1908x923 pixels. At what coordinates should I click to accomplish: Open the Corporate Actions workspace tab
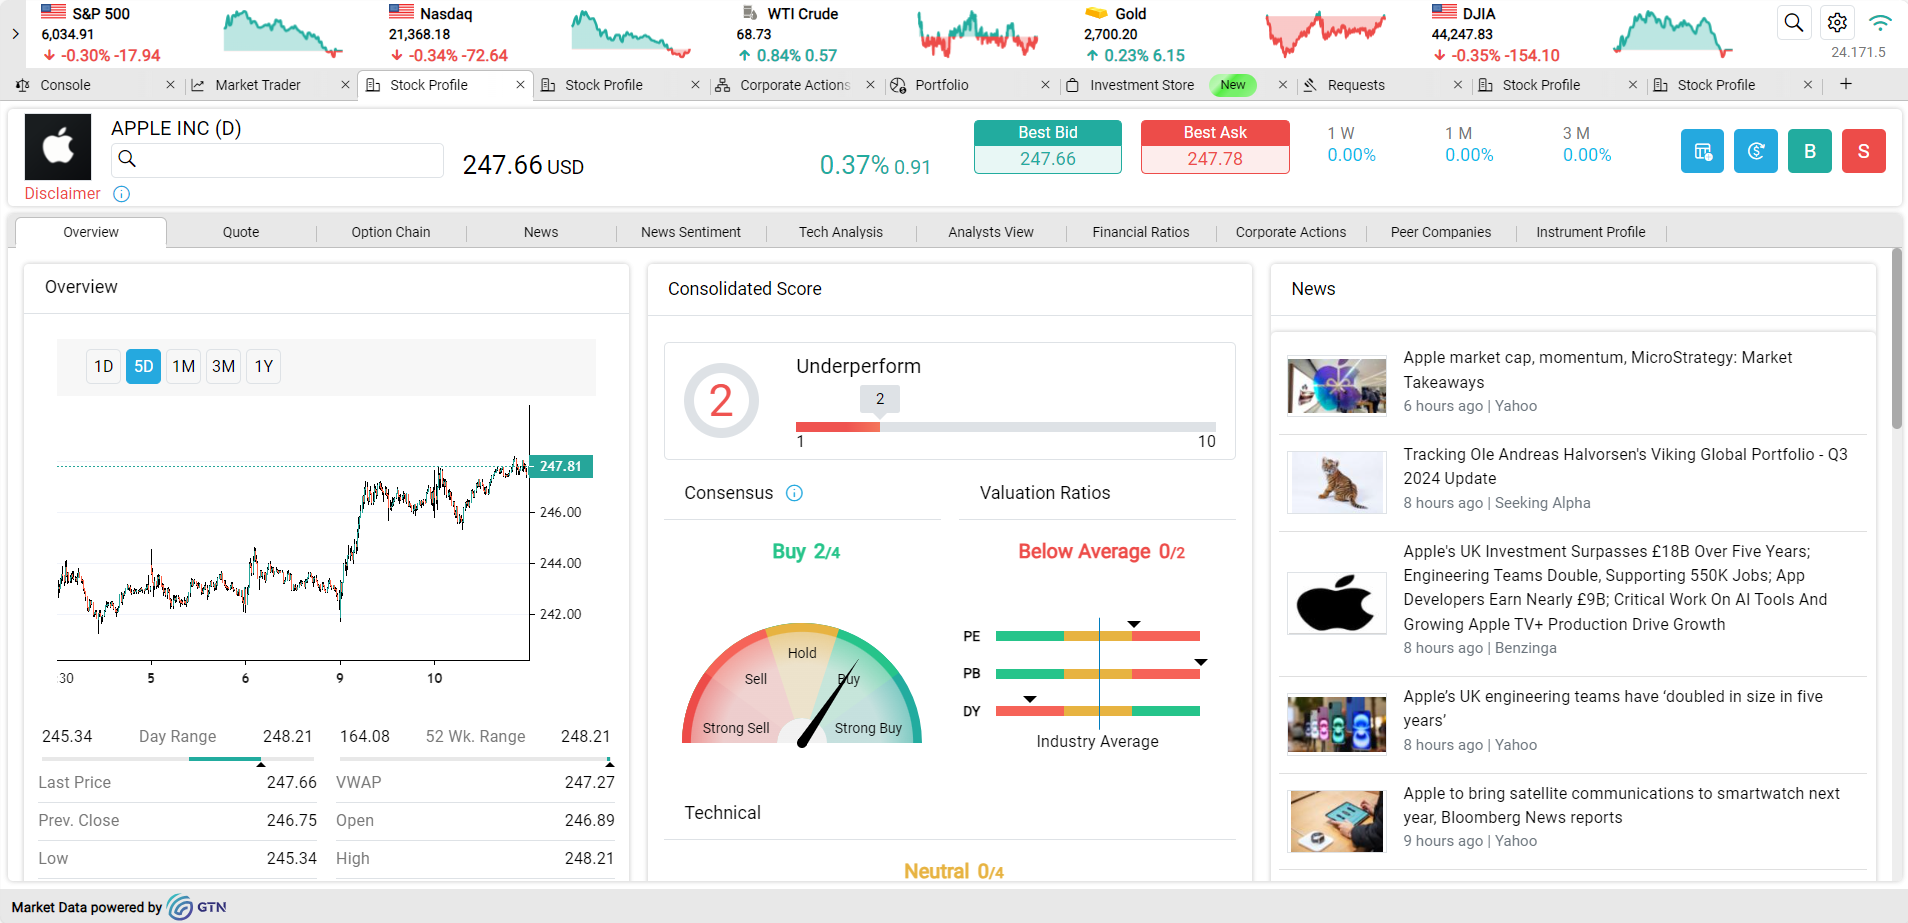point(795,85)
